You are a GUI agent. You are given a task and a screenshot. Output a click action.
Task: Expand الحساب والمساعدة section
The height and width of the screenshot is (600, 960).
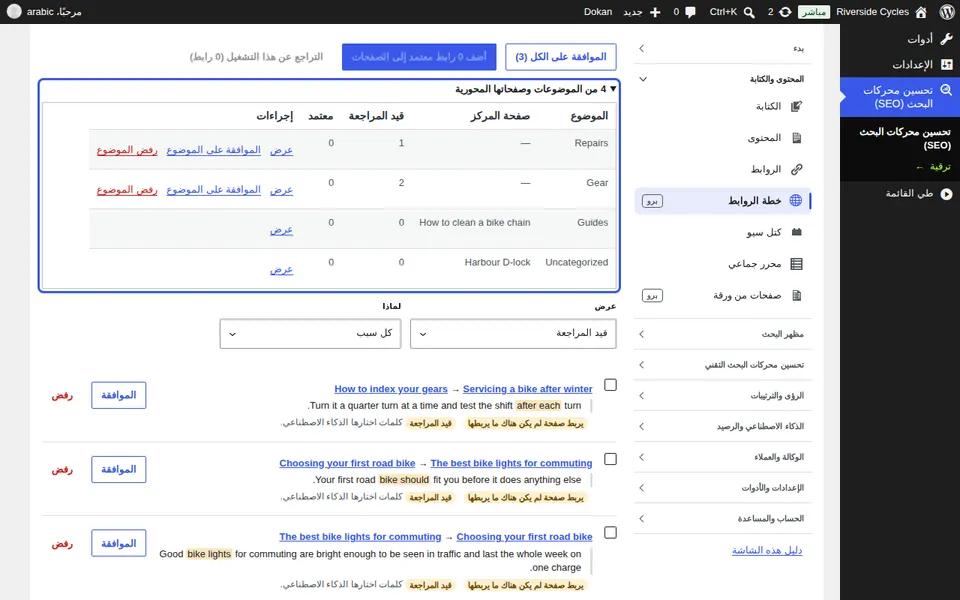[x=723, y=519]
